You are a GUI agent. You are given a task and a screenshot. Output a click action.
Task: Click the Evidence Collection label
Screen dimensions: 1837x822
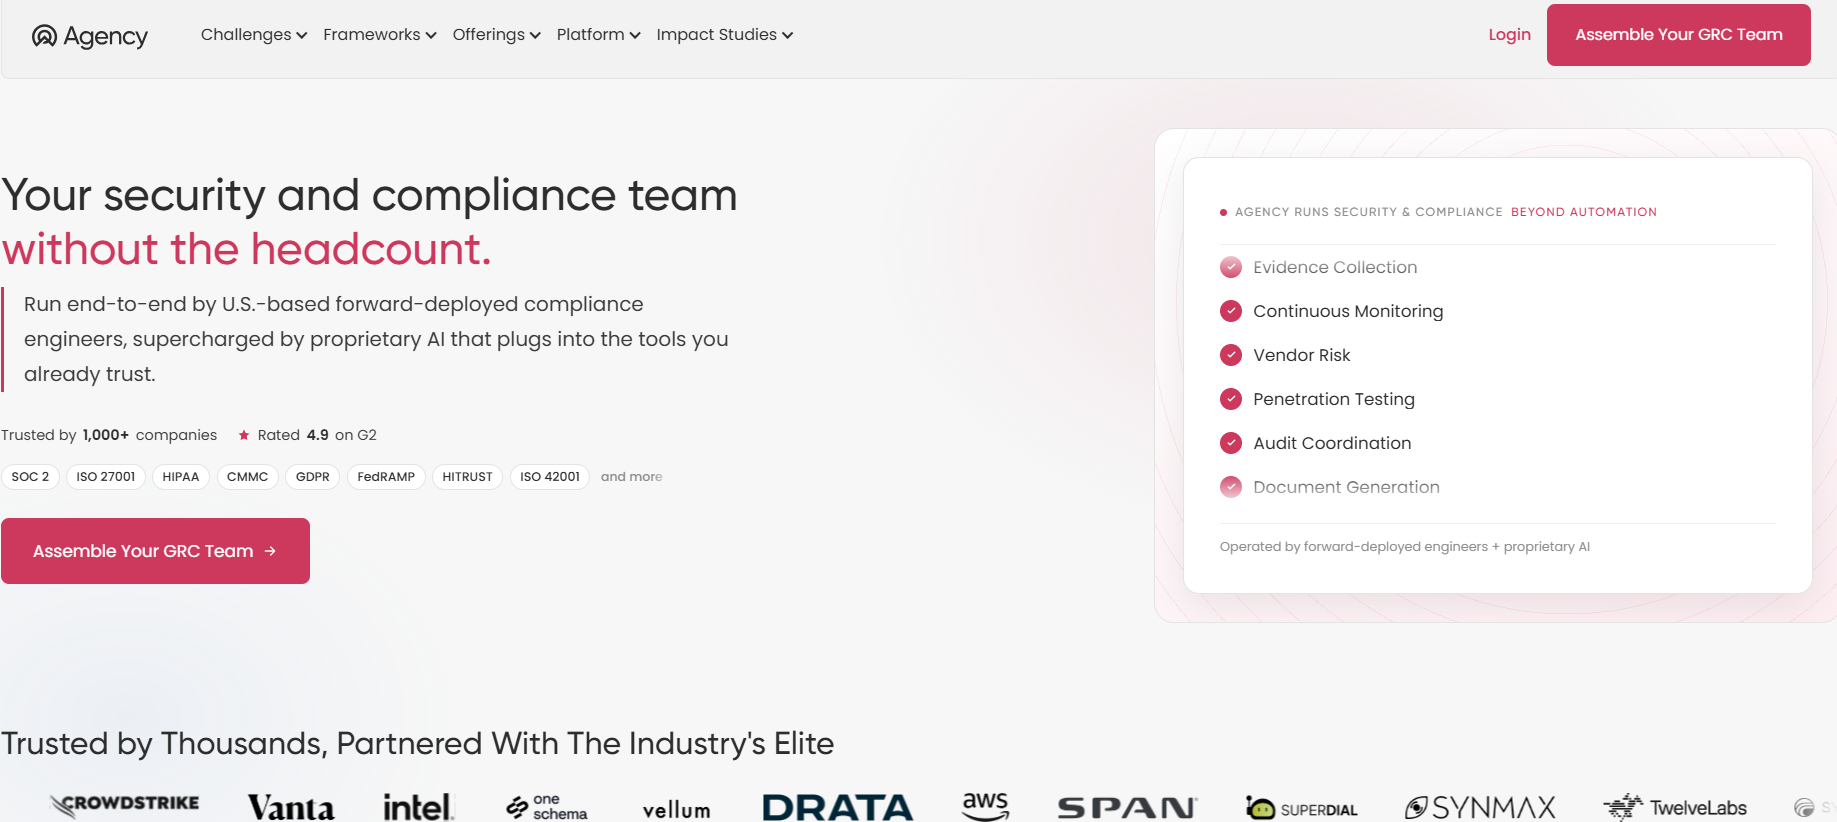(x=1335, y=267)
